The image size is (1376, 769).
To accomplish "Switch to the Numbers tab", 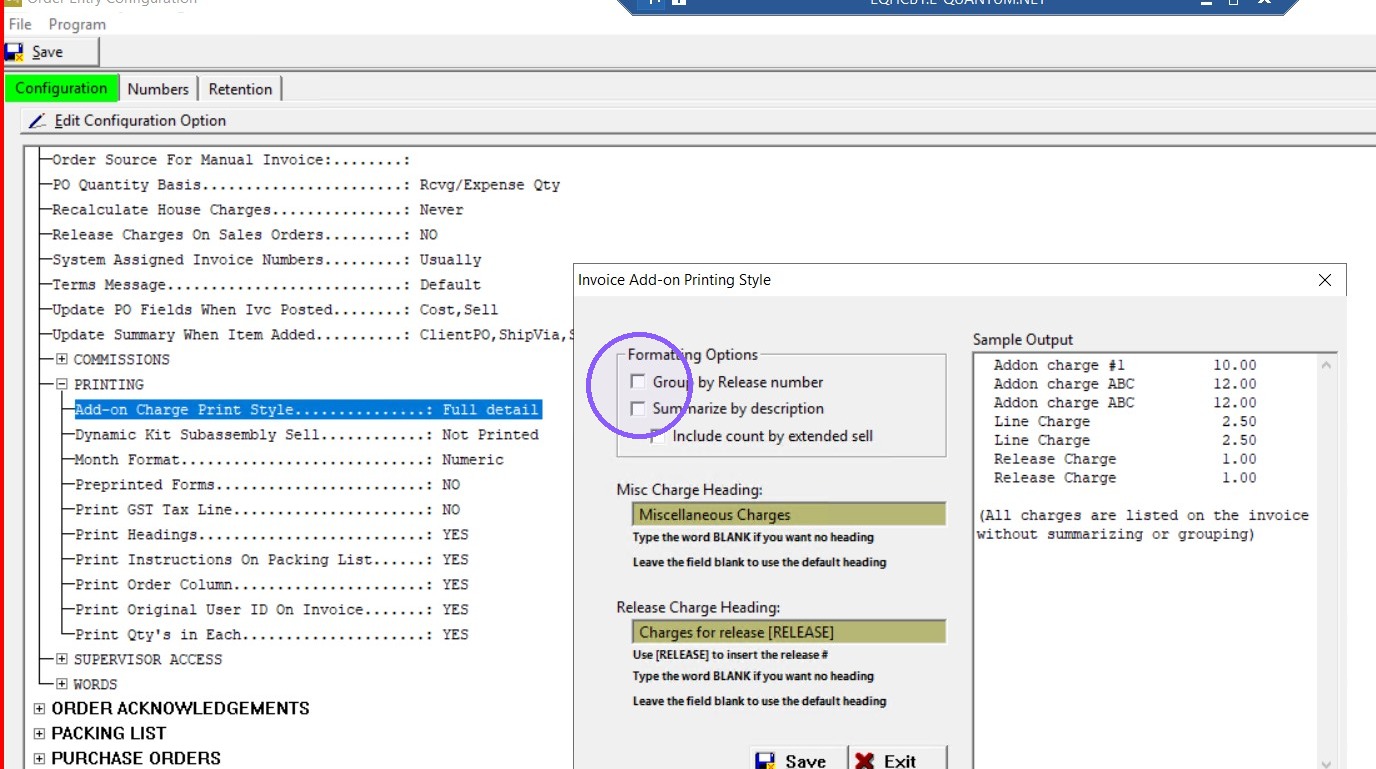I will pos(158,89).
